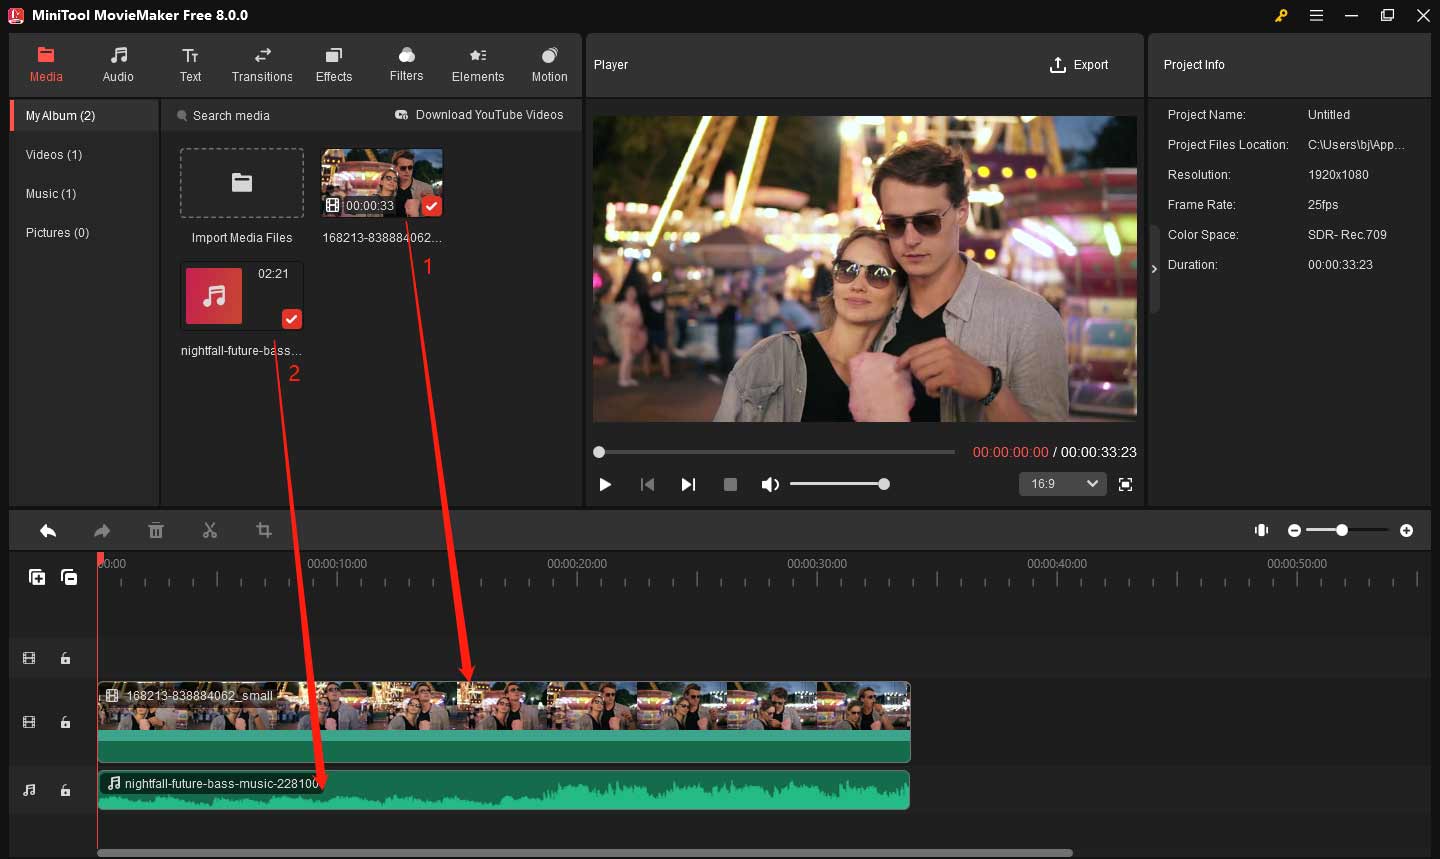Toggle lock on main video track

(65, 722)
